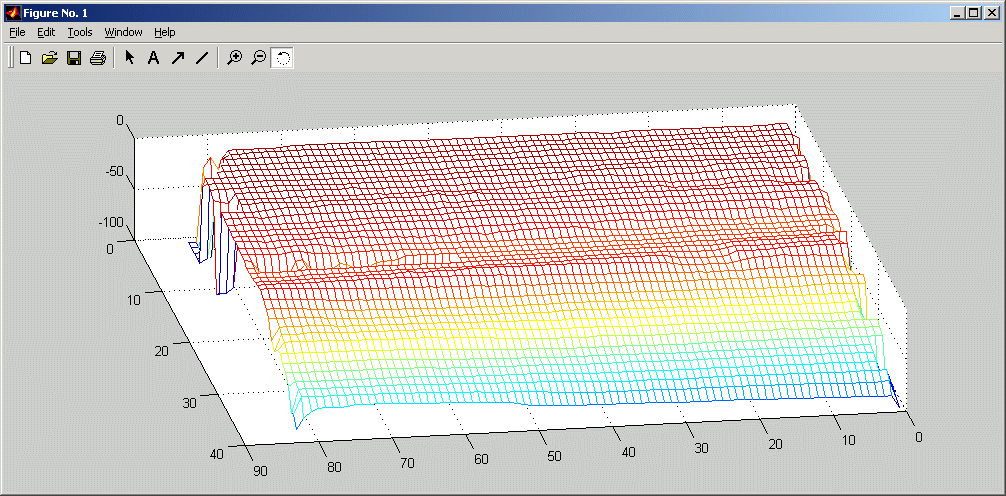Expand the Help menu
This screenshot has height=496, width=1006.
click(164, 32)
